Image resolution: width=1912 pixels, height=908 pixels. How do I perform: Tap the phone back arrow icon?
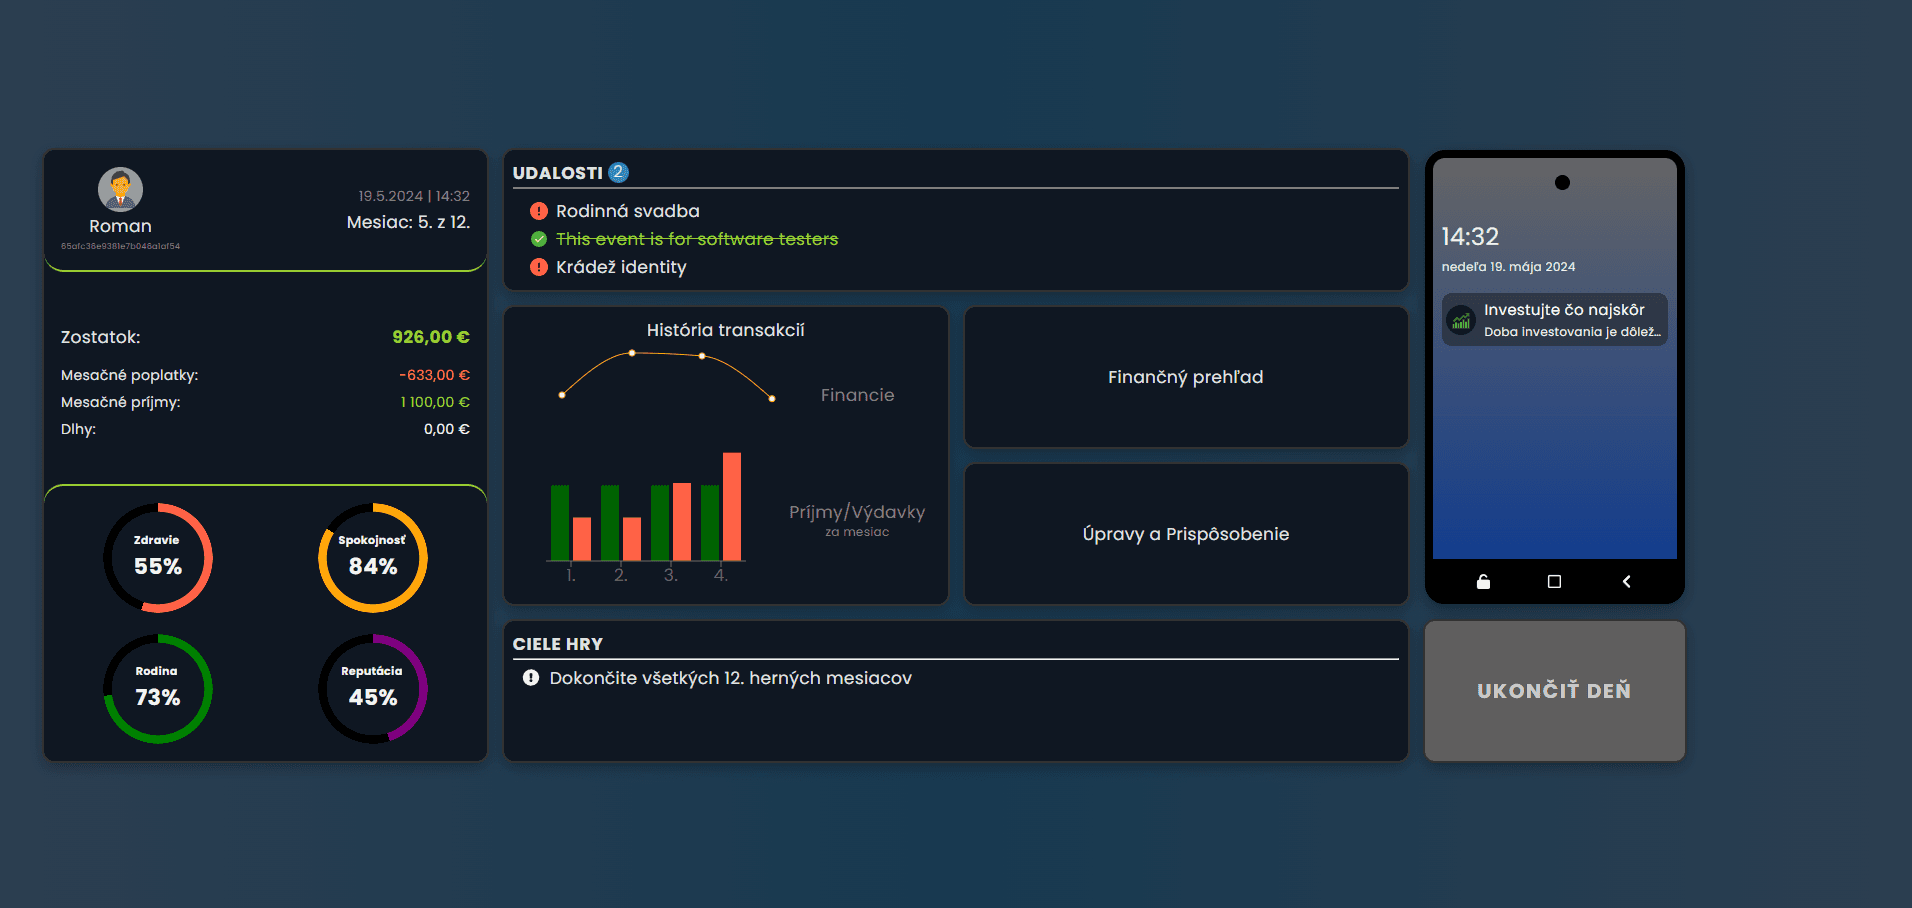coord(1626,581)
